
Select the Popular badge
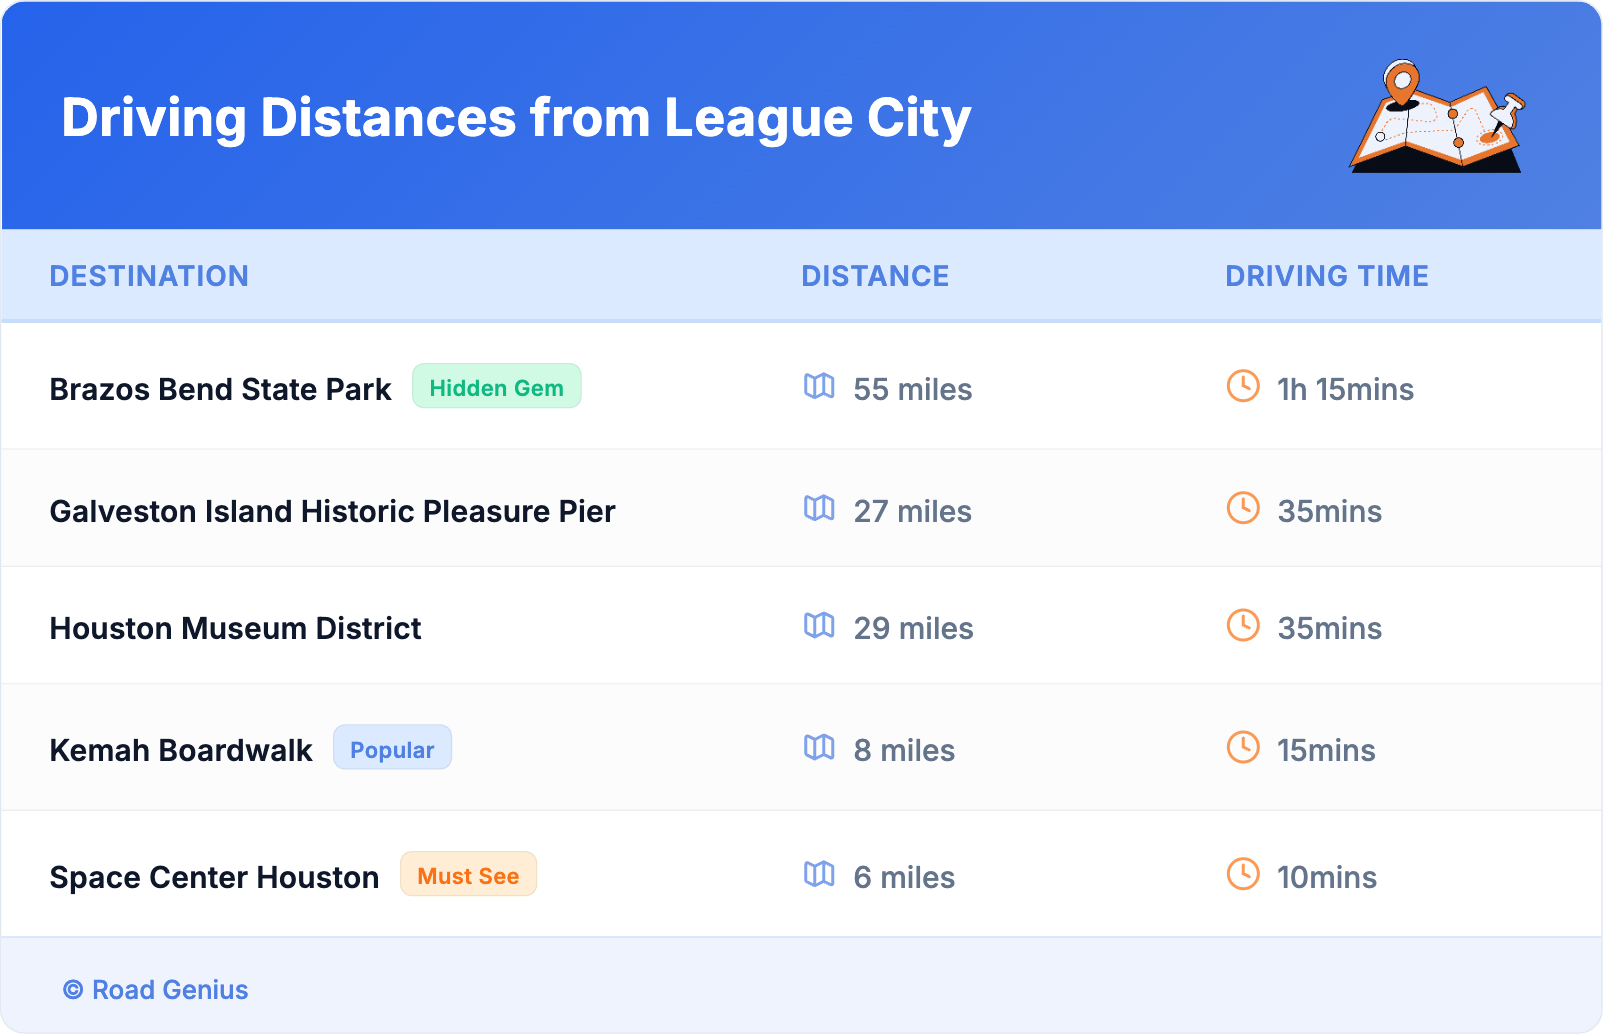(x=392, y=749)
